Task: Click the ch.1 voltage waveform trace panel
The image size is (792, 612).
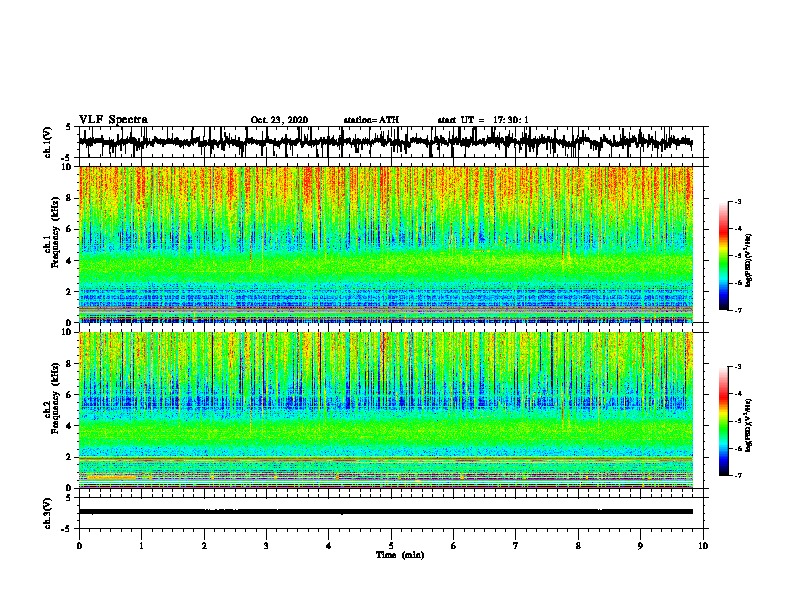Action: (391, 142)
